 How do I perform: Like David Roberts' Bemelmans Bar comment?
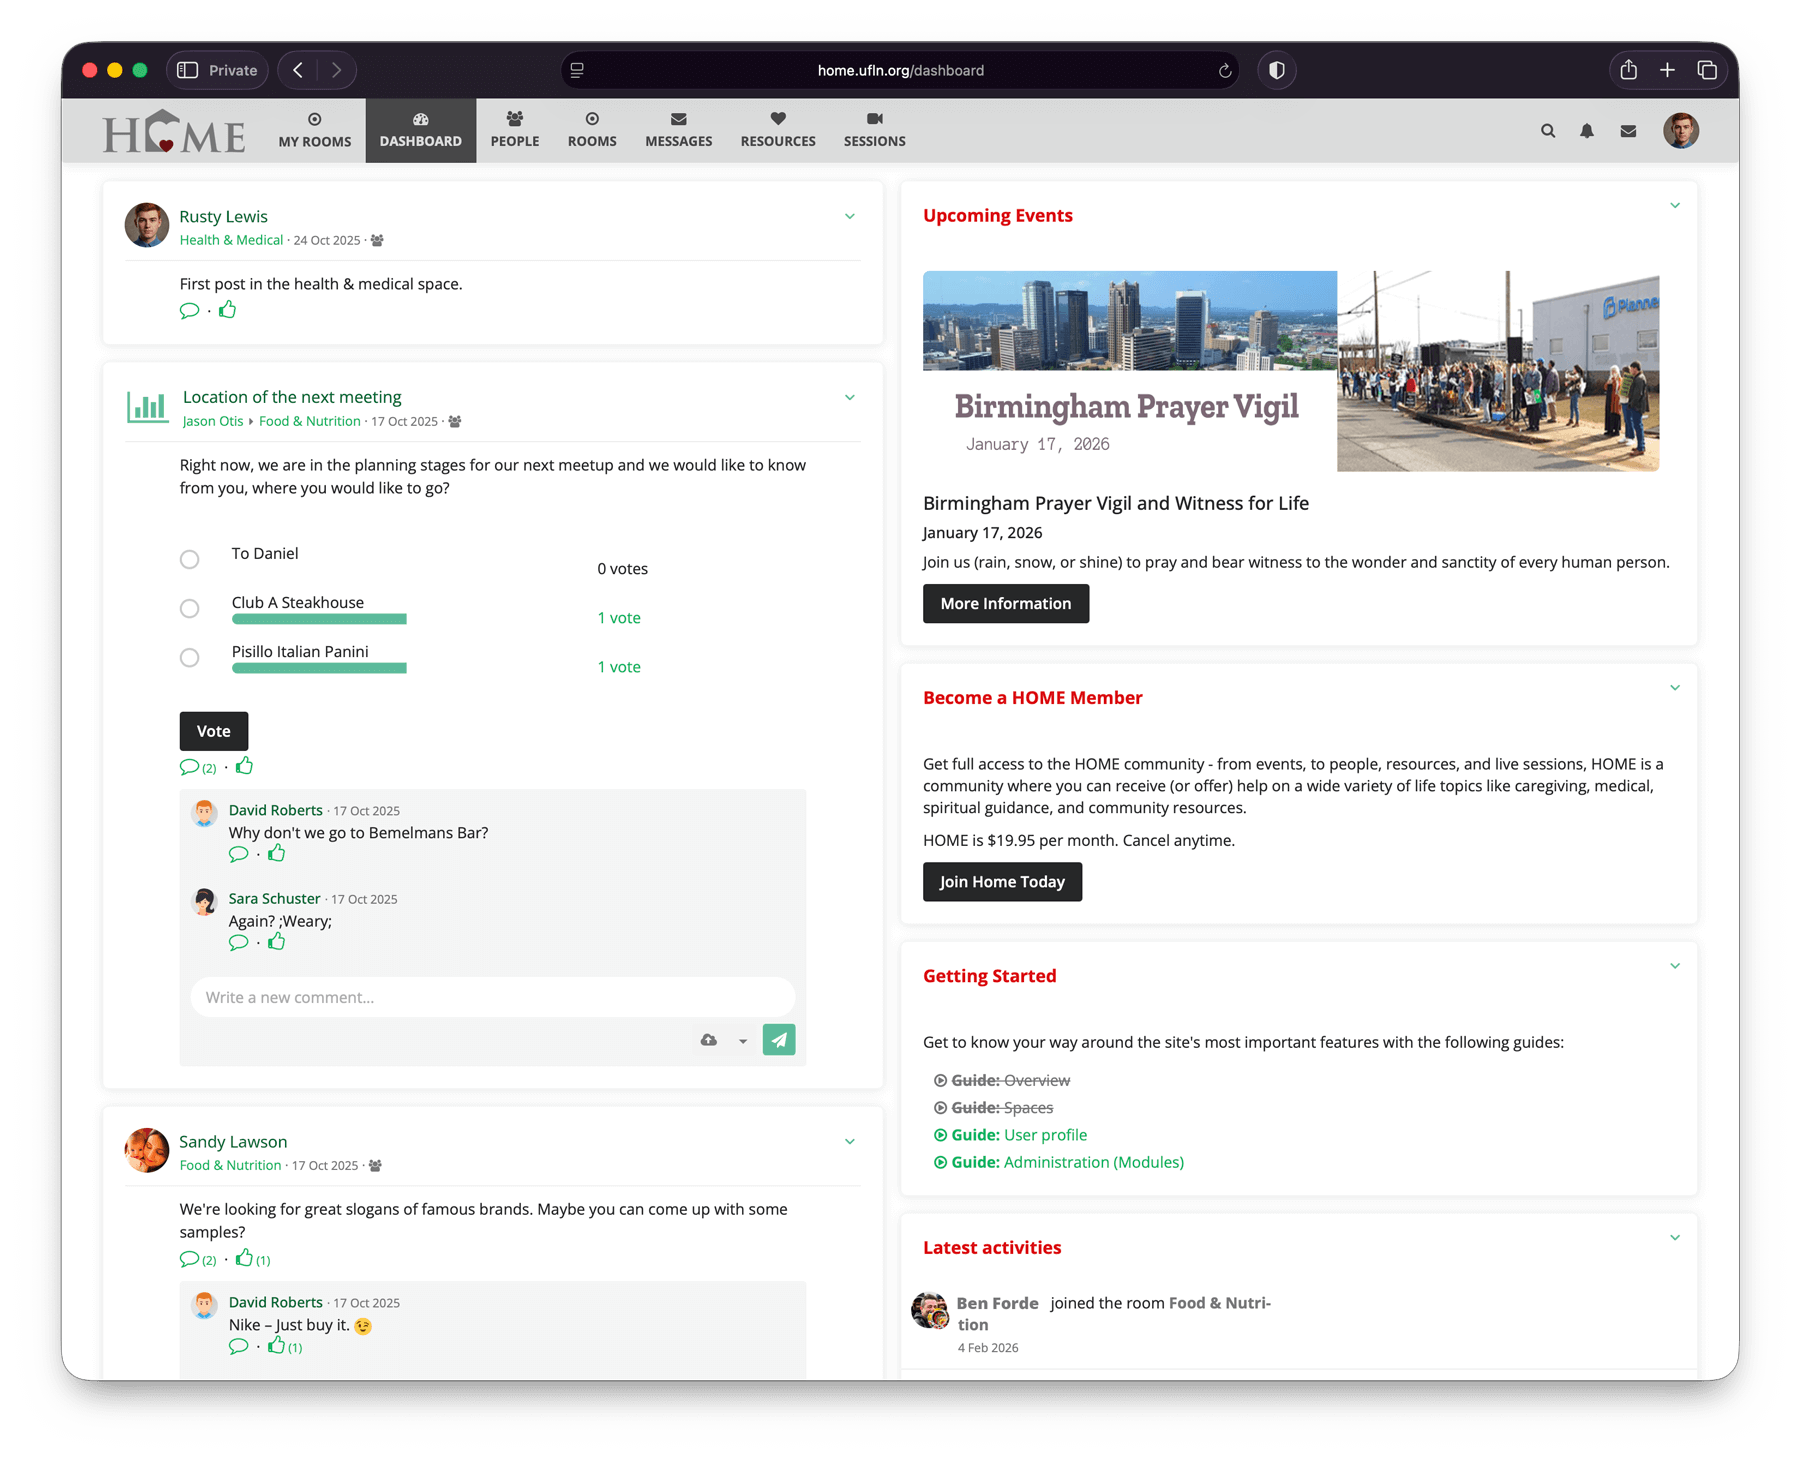pyautogui.click(x=277, y=854)
